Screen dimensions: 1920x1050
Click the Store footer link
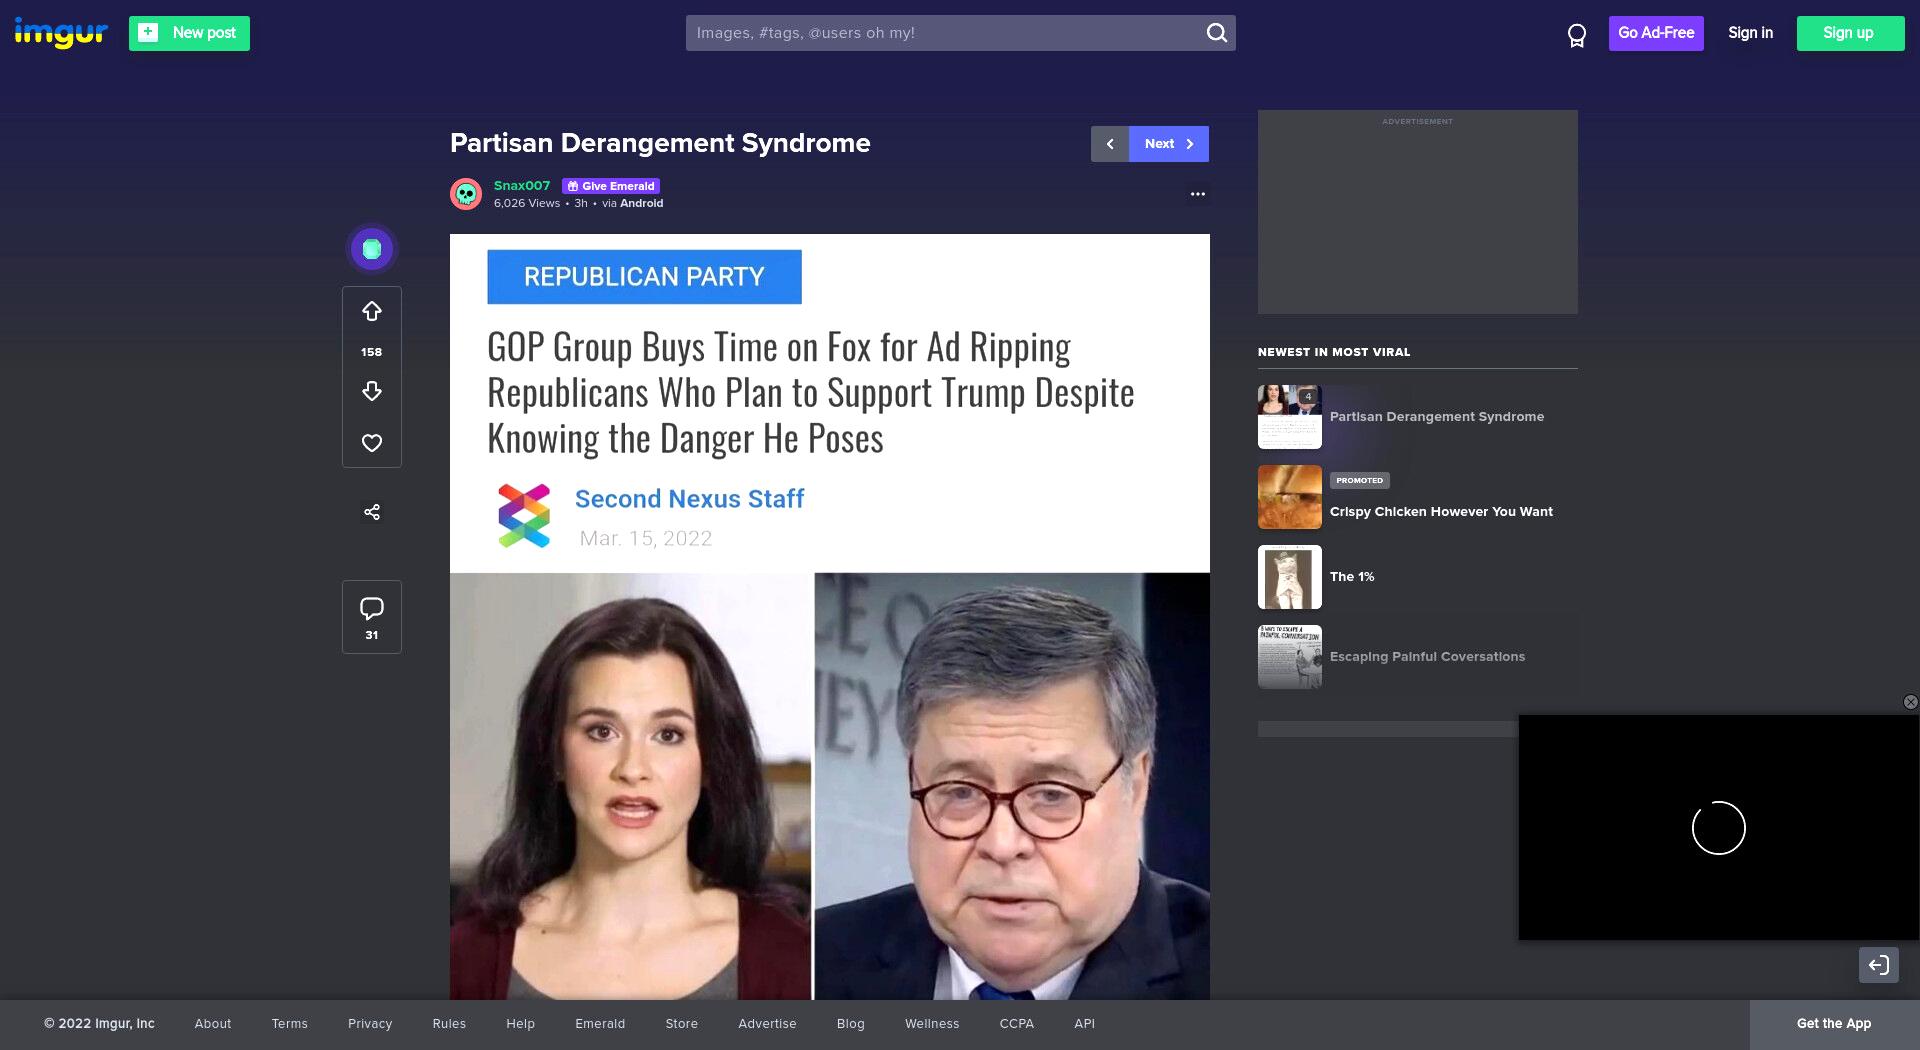pos(682,1024)
